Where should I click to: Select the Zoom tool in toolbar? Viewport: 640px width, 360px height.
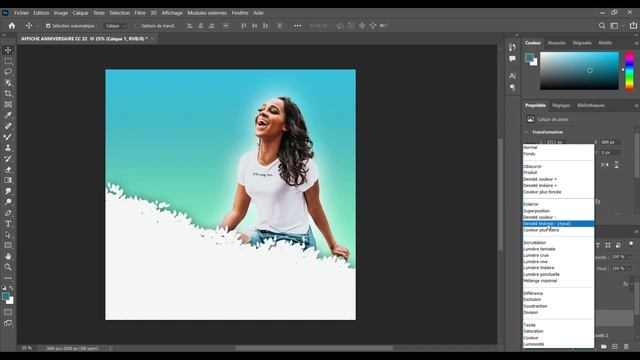click(x=8, y=267)
